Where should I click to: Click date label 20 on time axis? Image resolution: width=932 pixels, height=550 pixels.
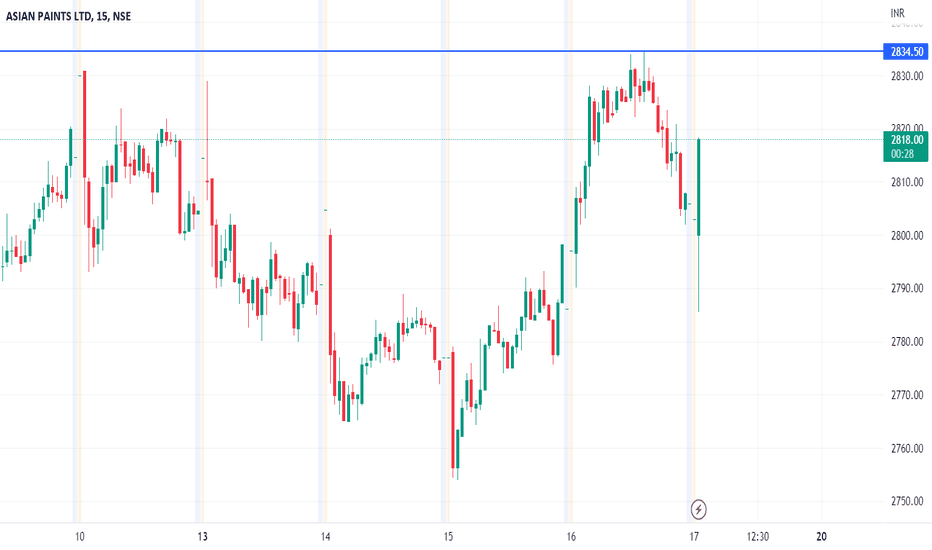[x=821, y=536]
